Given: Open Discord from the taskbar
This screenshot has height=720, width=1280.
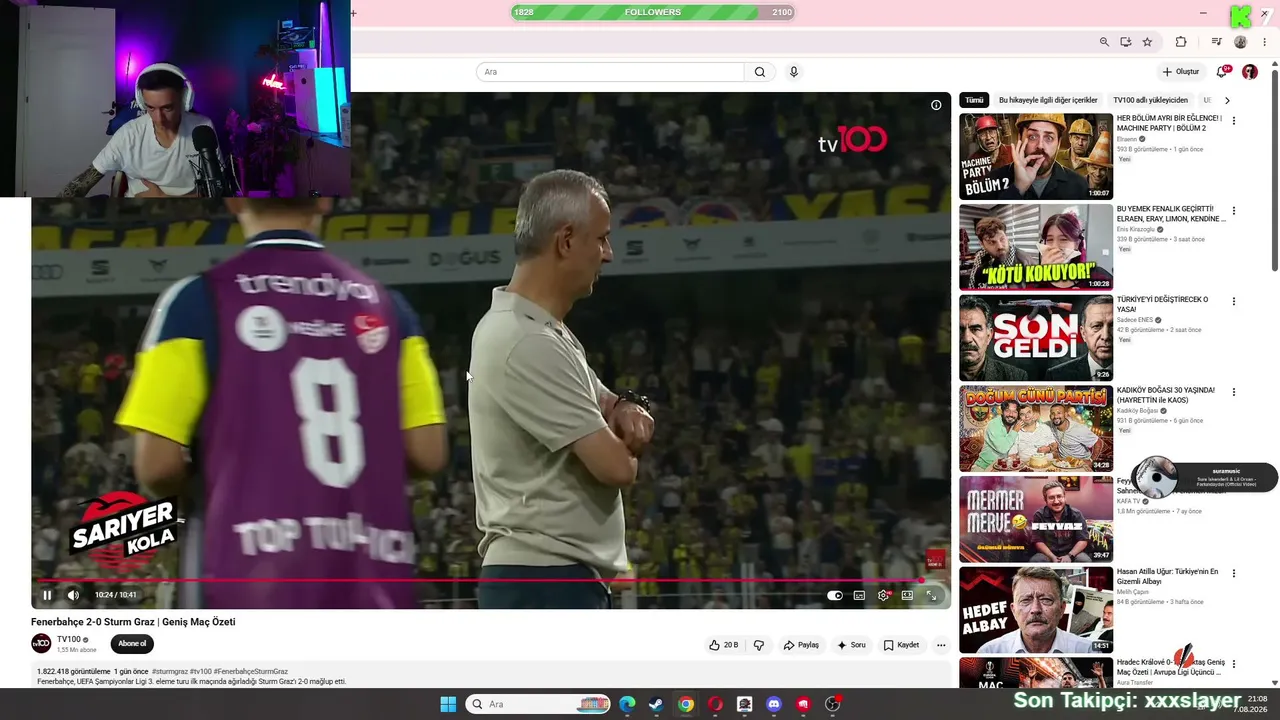Looking at the screenshot, I should click(774, 704).
